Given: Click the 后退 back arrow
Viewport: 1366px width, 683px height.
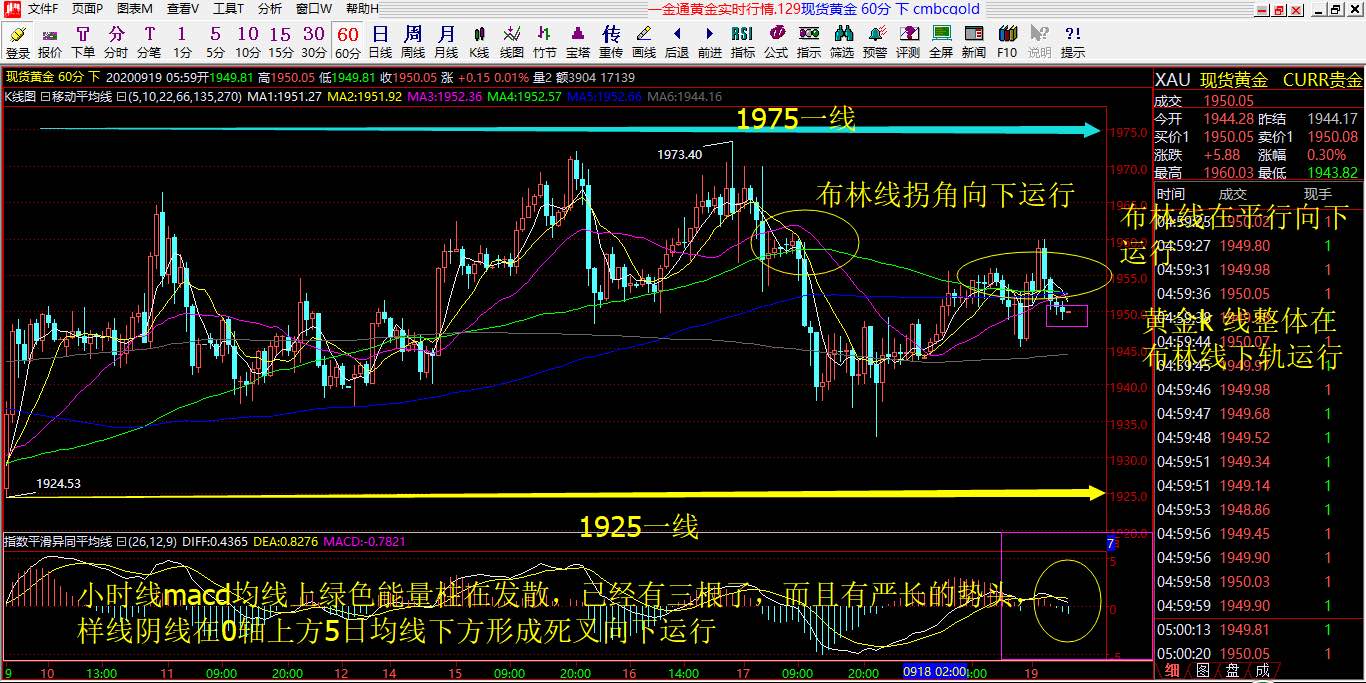Looking at the screenshot, I should coord(677,42).
